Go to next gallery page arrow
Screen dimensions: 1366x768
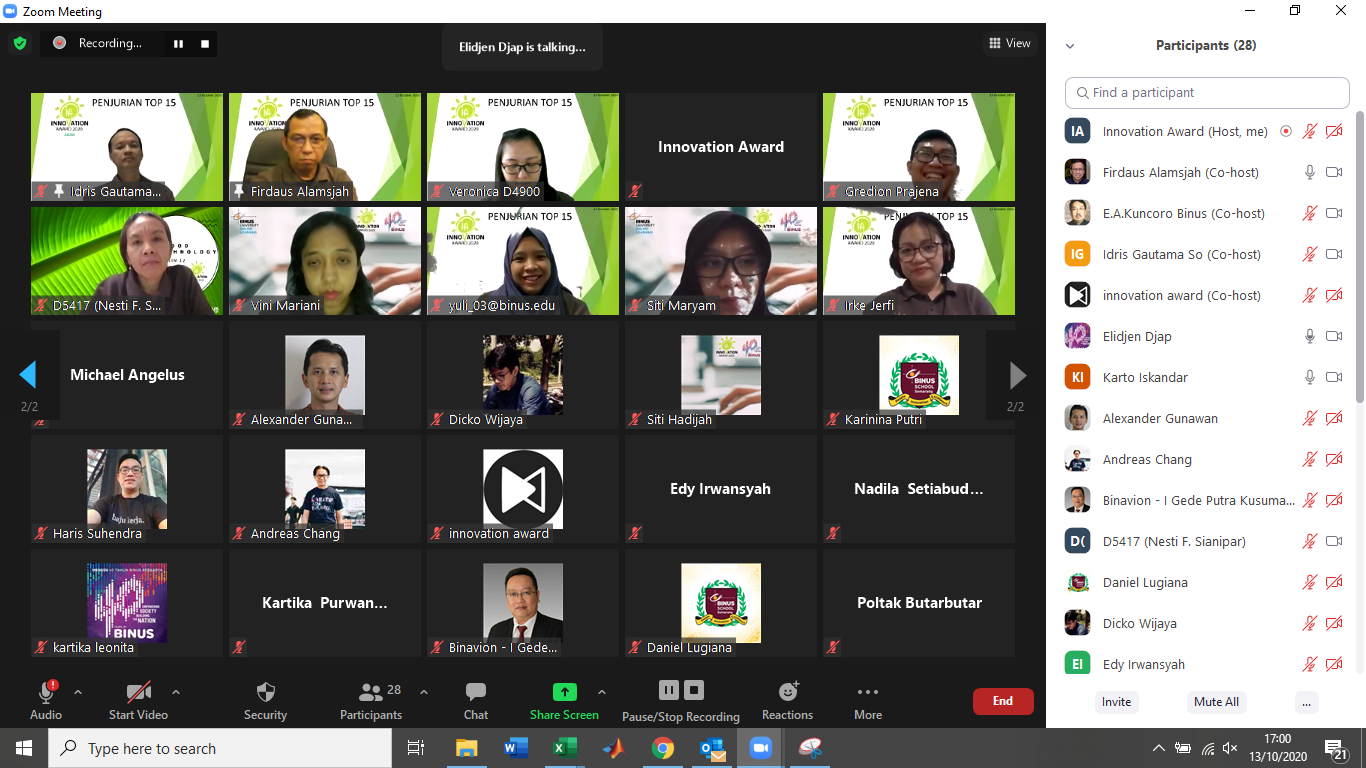[1018, 375]
